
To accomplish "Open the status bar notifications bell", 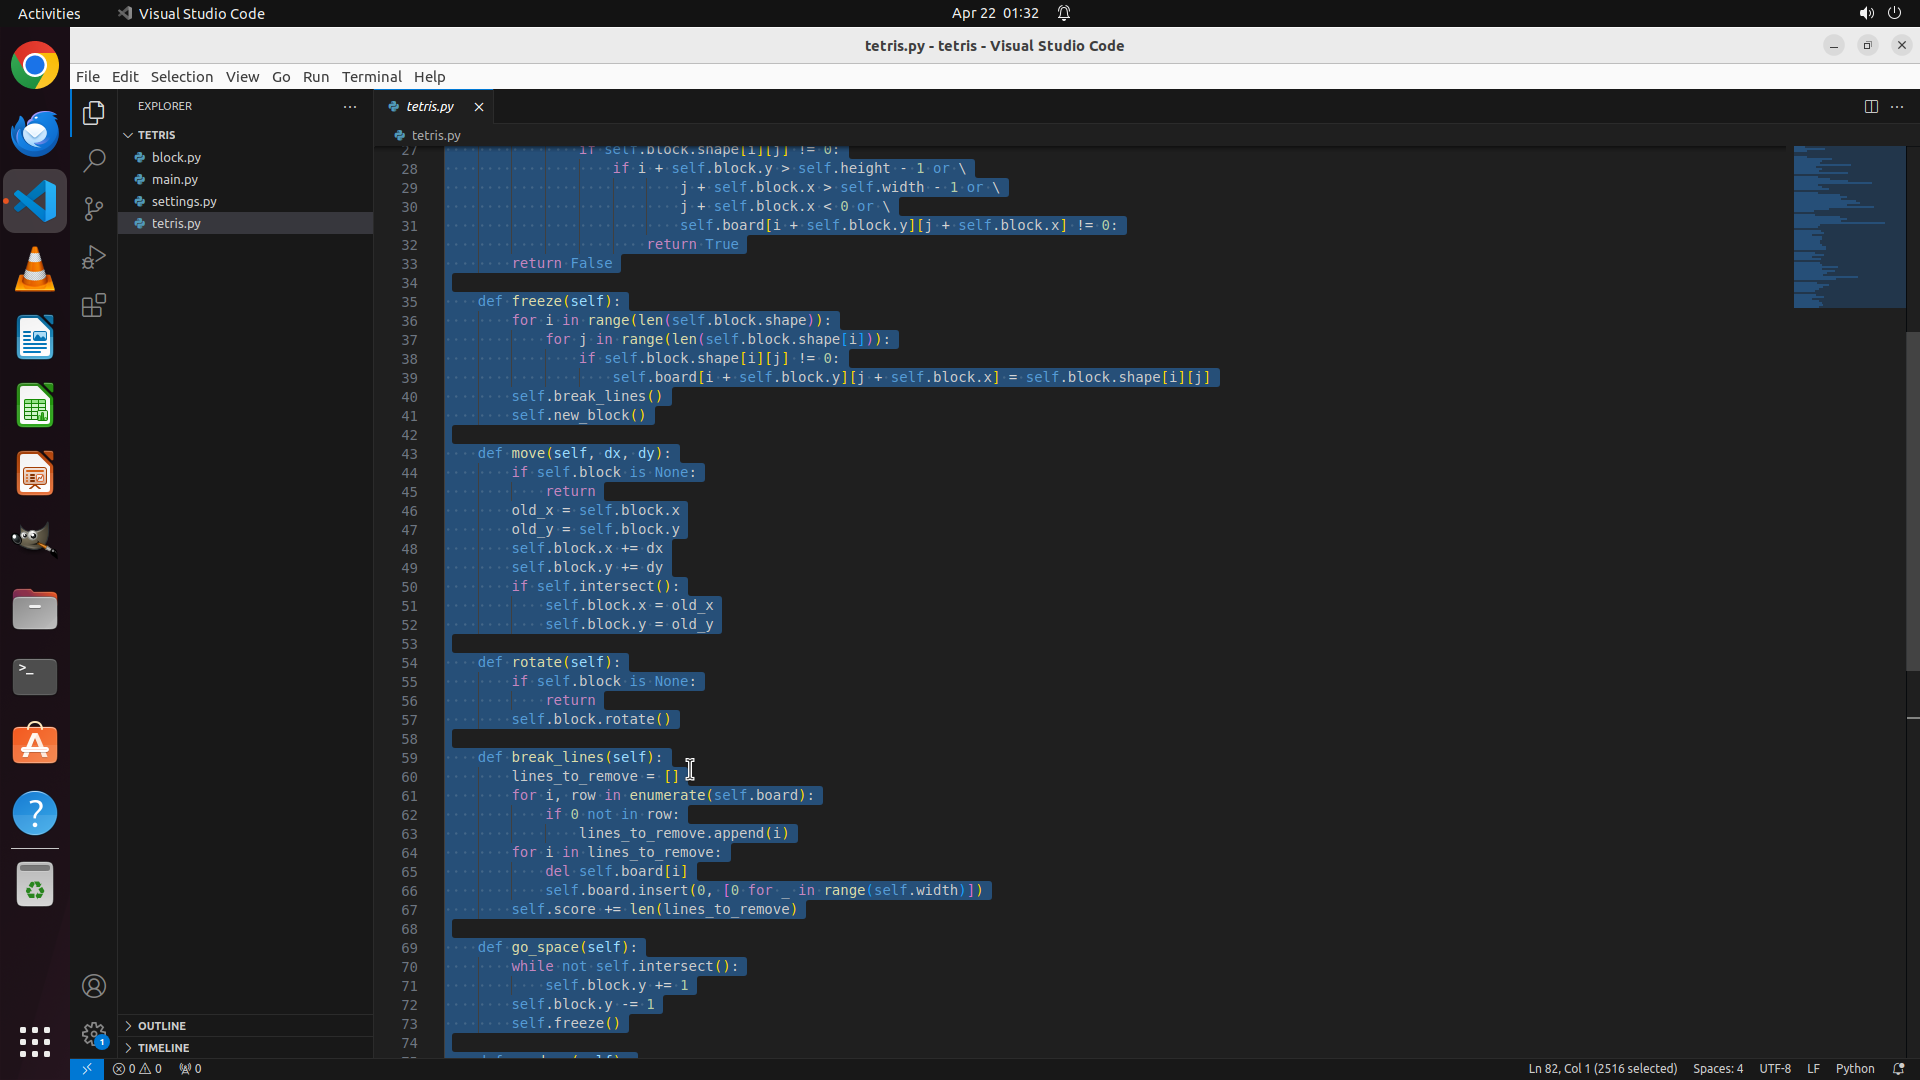I will point(1898,1068).
